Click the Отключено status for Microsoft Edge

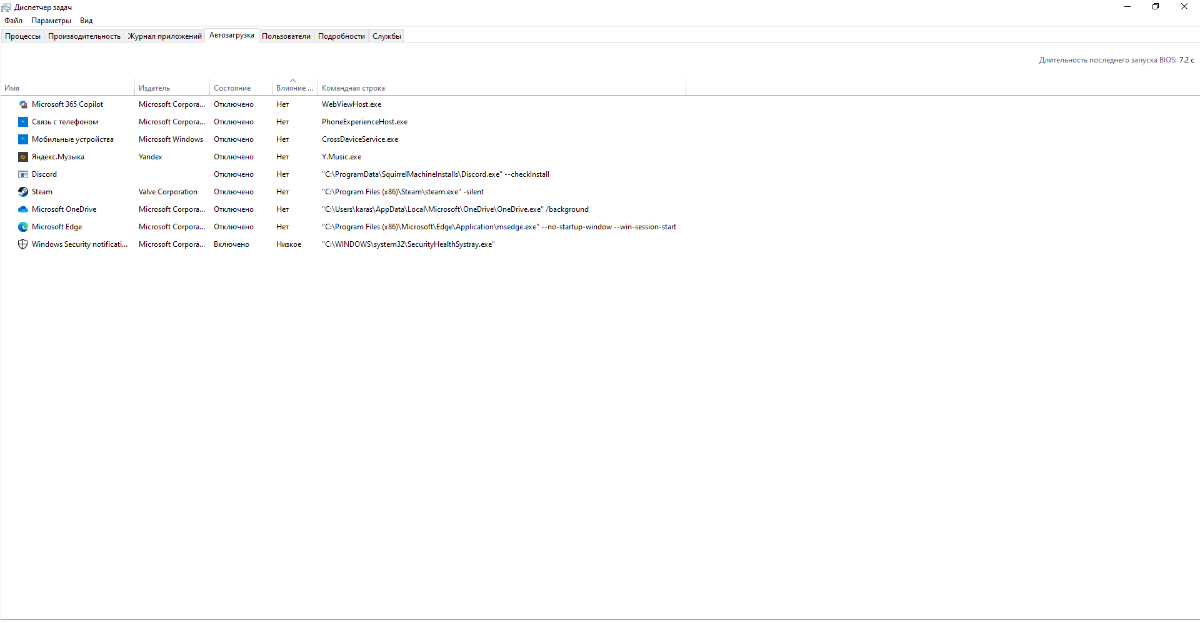[x=234, y=227]
